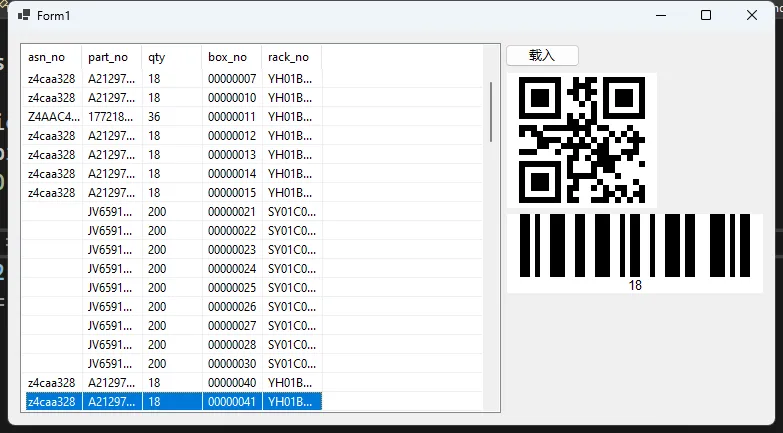The image size is (783, 433).
Task: Select the Z4AAC4... row asn_no cell
Action: point(53,117)
